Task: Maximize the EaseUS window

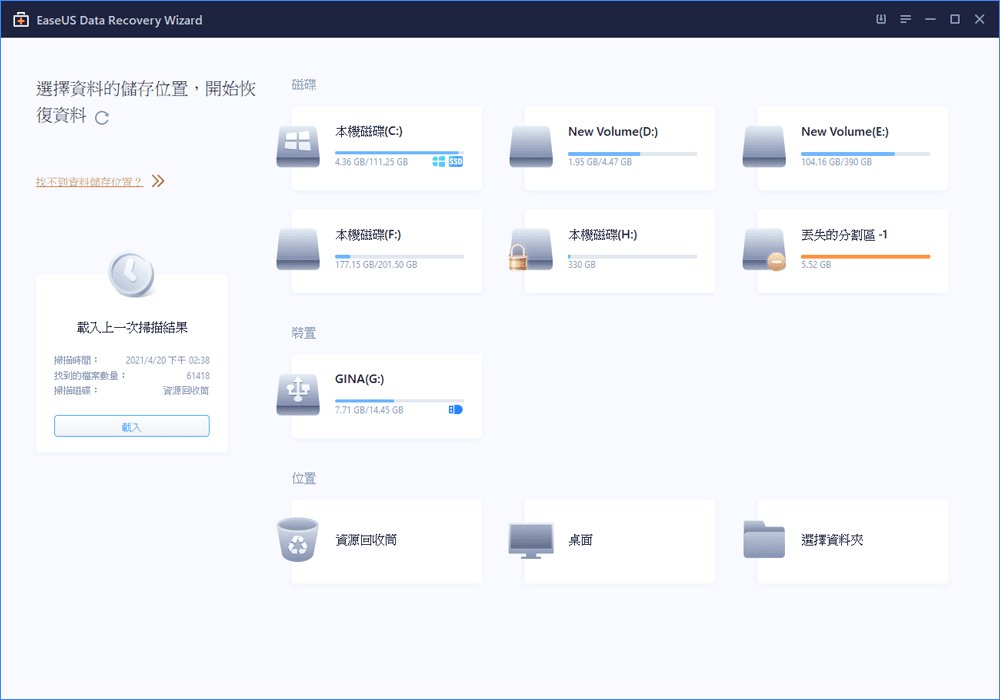Action: pyautogui.click(x=955, y=19)
